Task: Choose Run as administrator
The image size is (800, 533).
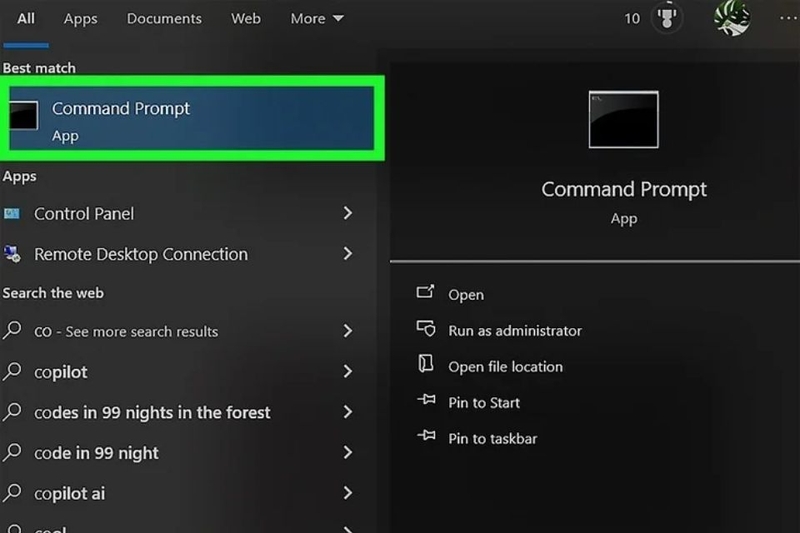Action: pyautogui.click(x=515, y=331)
